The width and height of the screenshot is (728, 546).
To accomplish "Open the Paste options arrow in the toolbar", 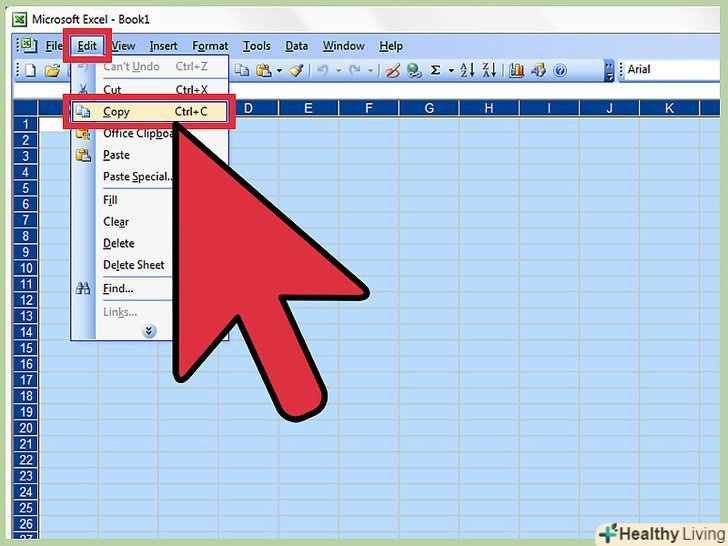I will click(x=279, y=71).
